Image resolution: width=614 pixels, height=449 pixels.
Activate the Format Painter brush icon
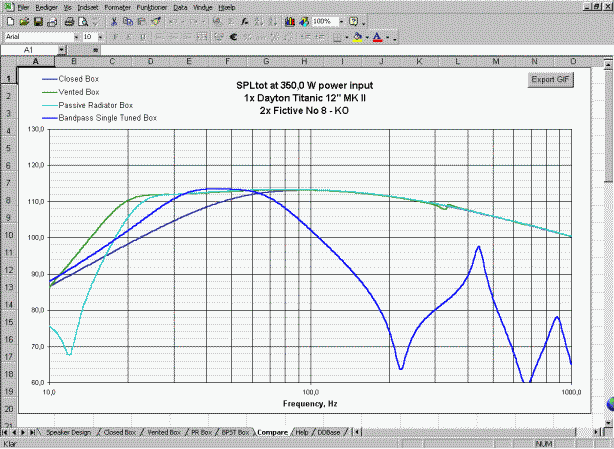(x=155, y=22)
